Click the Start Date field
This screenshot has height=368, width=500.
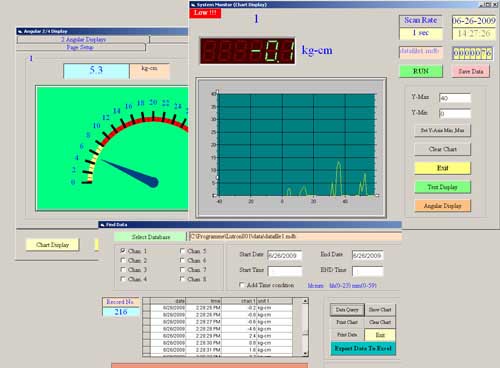point(285,255)
